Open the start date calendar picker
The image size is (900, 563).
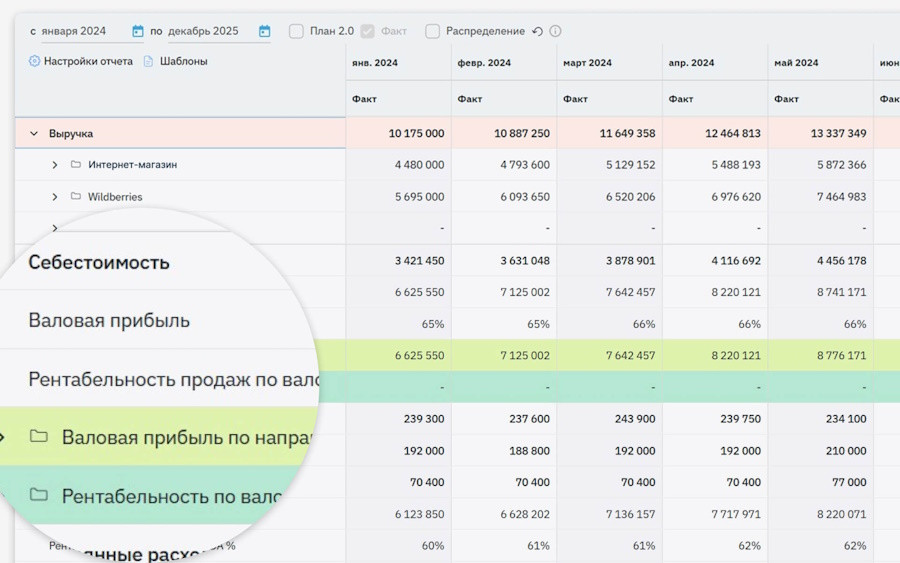[x=138, y=31]
